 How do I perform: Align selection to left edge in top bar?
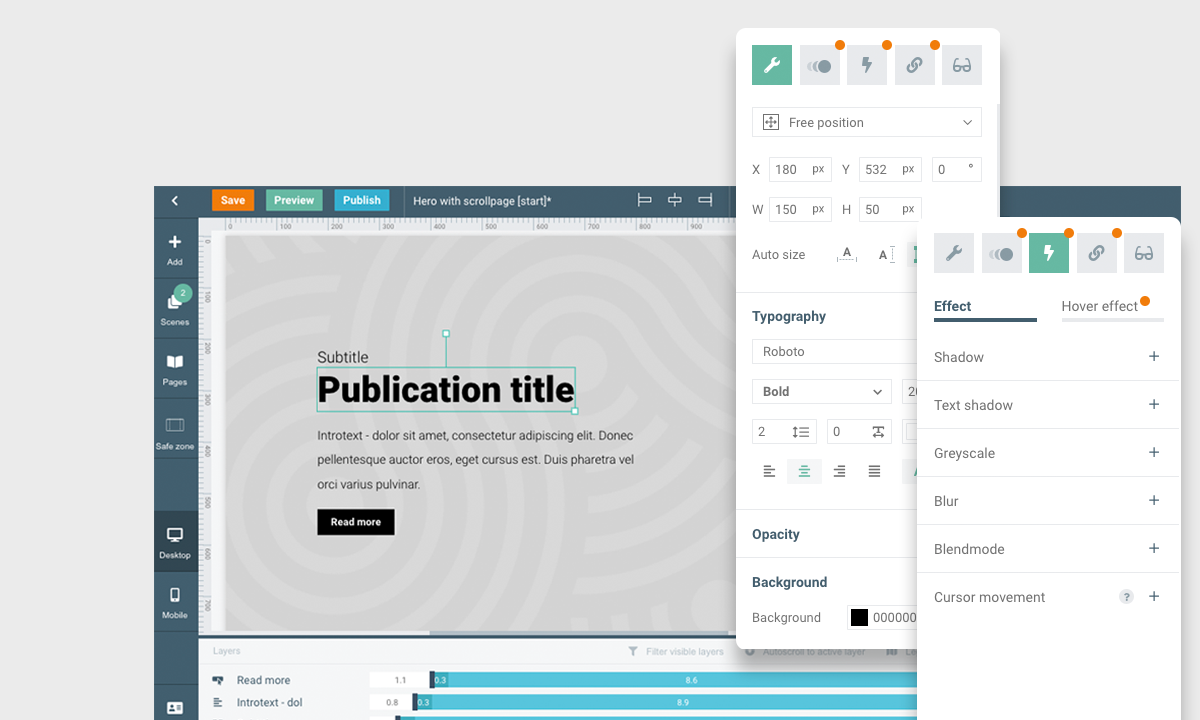pos(645,200)
